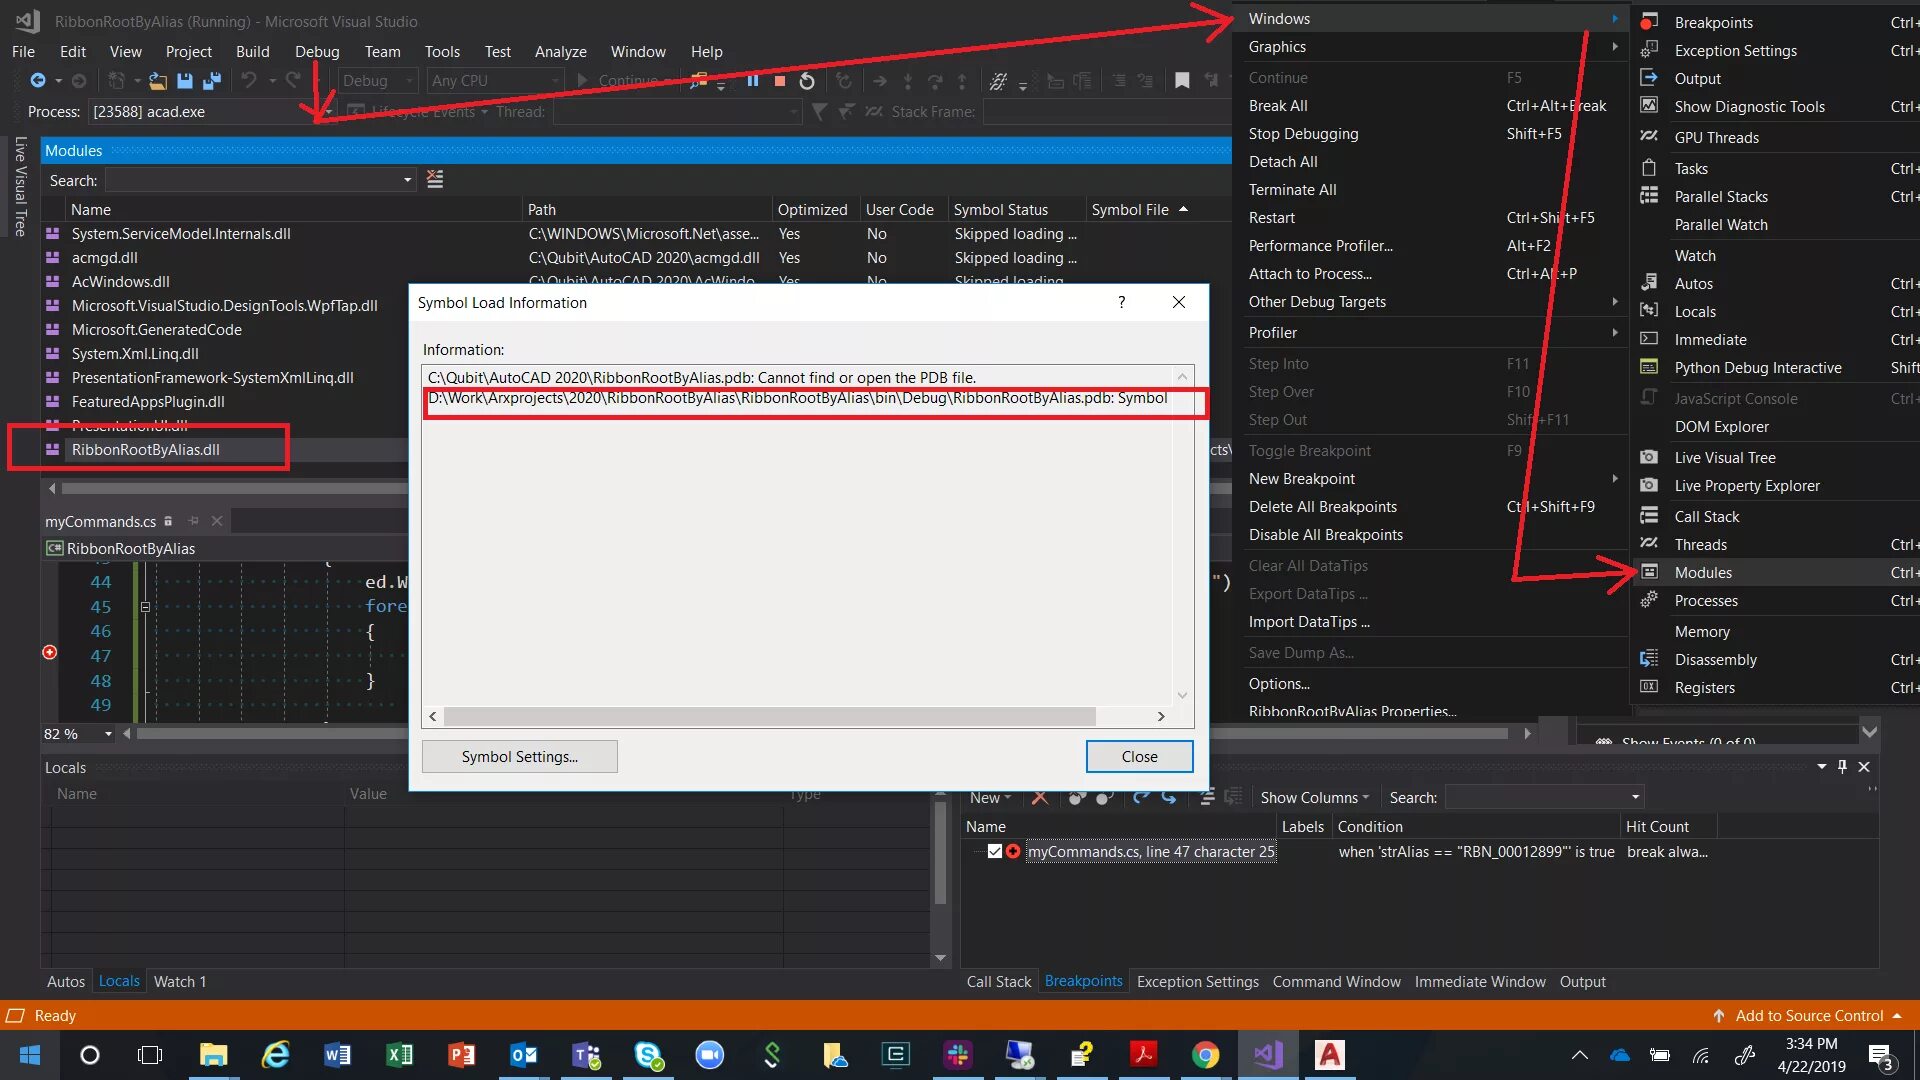Expand the Modules search box dropdown
The width and height of the screenshot is (1920, 1080).
[407, 180]
